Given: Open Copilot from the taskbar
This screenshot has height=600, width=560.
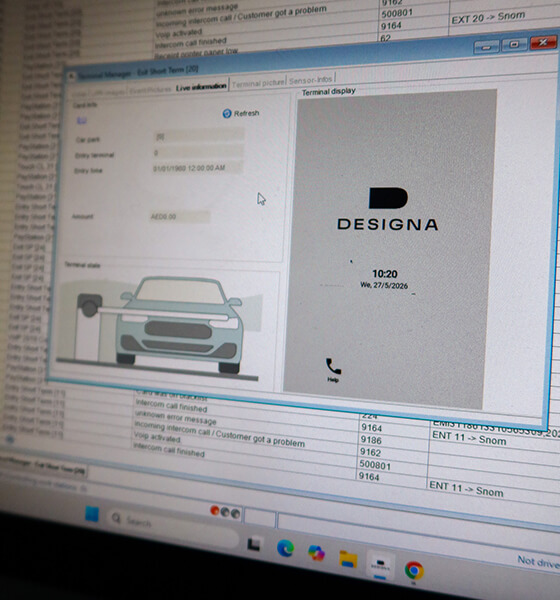Looking at the screenshot, I should click(x=316, y=553).
